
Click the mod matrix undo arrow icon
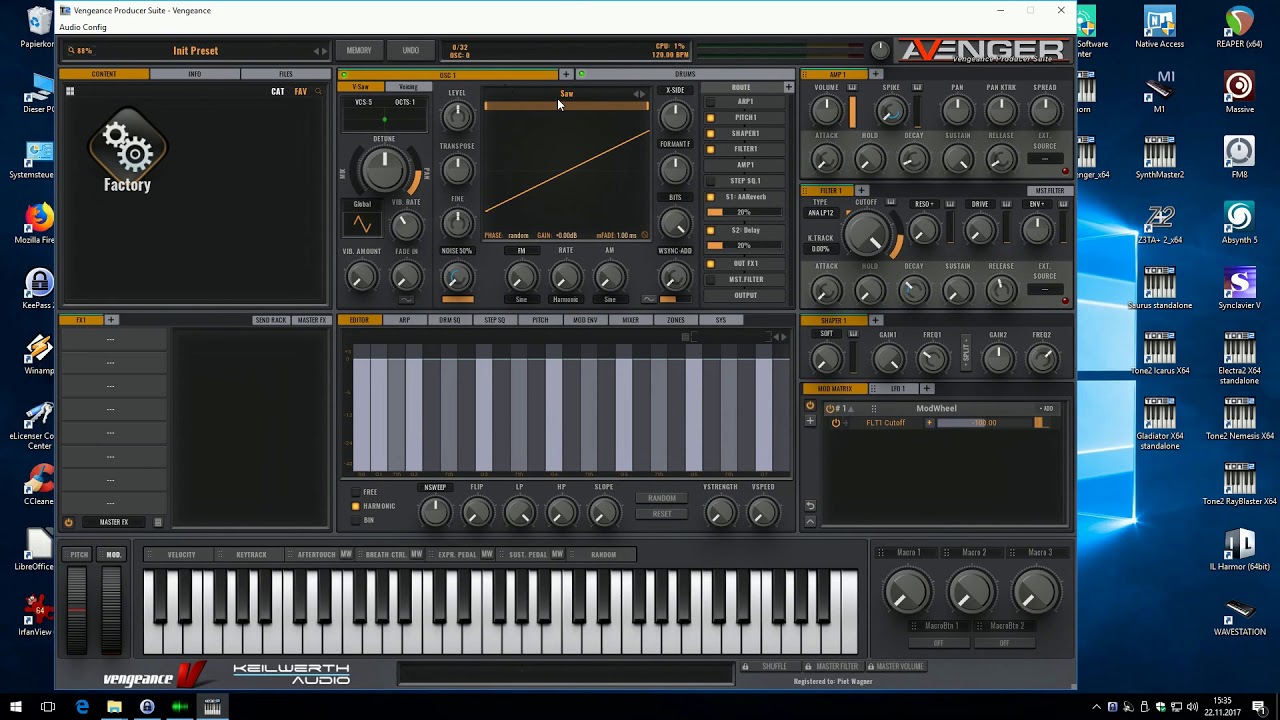(x=810, y=506)
